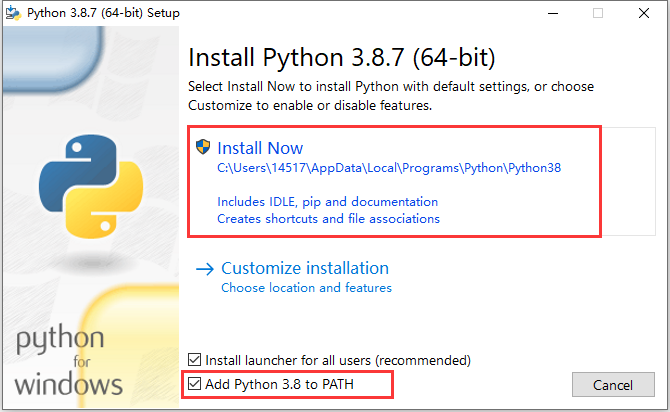The image size is (670, 412).
Task: Start installation via Install Now
Action: click(260, 148)
